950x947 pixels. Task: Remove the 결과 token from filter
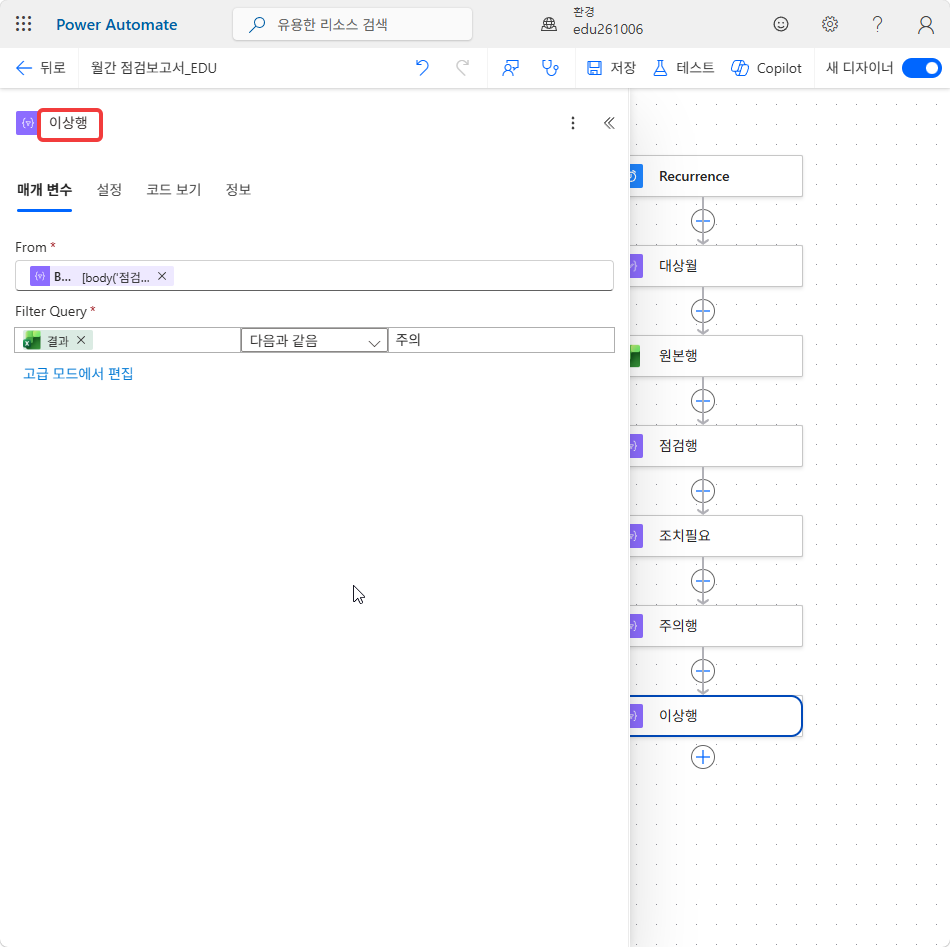pos(81,341)
